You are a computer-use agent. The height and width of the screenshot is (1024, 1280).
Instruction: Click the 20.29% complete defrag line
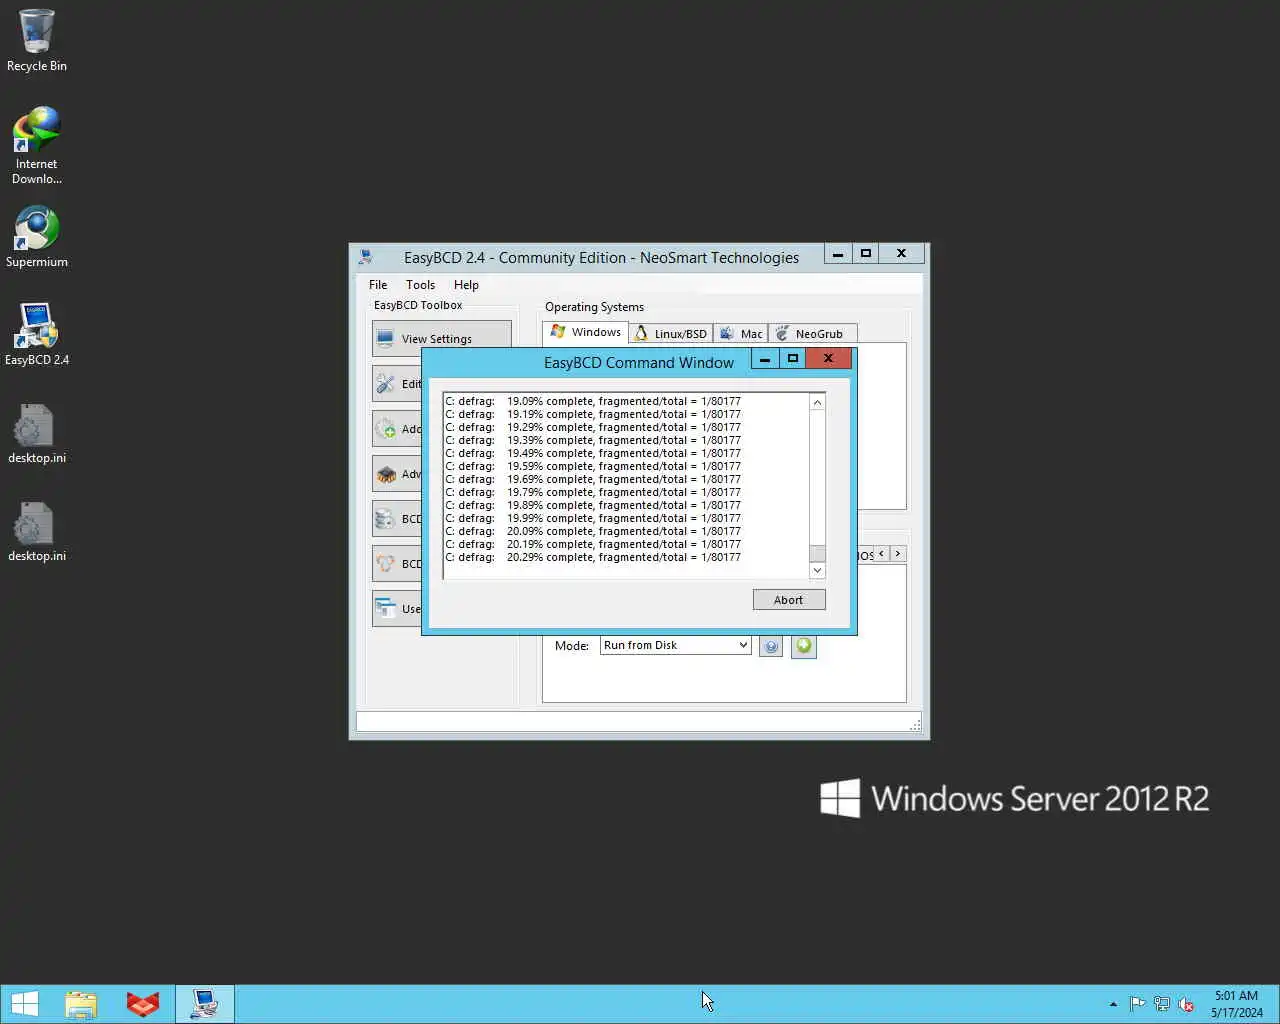(593, 558)
